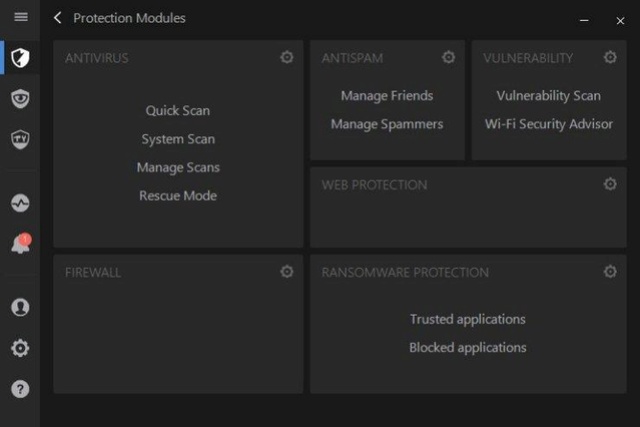Screen dimensions: 640x427
Task: Open Trusted applications list
Action: pos(468,319)
